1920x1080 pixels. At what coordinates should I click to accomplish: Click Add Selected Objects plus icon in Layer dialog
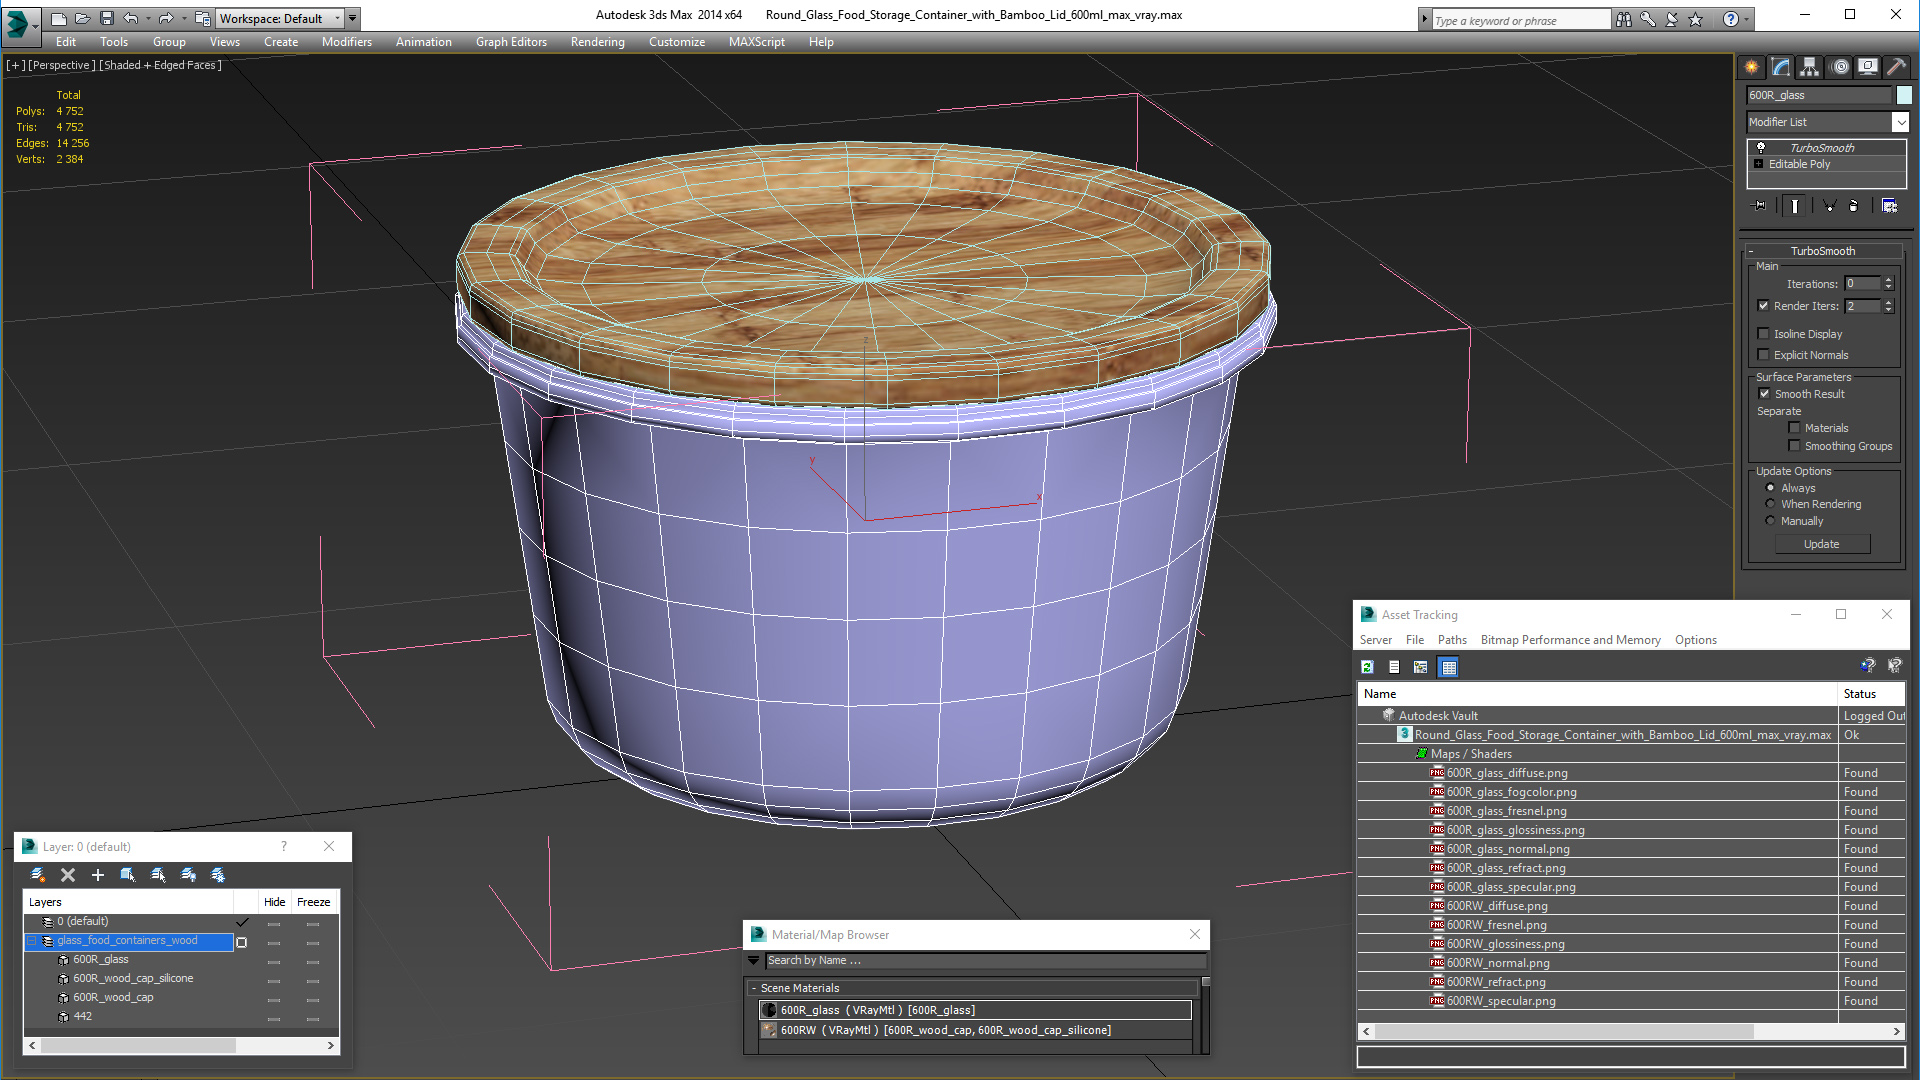point(98,875)
